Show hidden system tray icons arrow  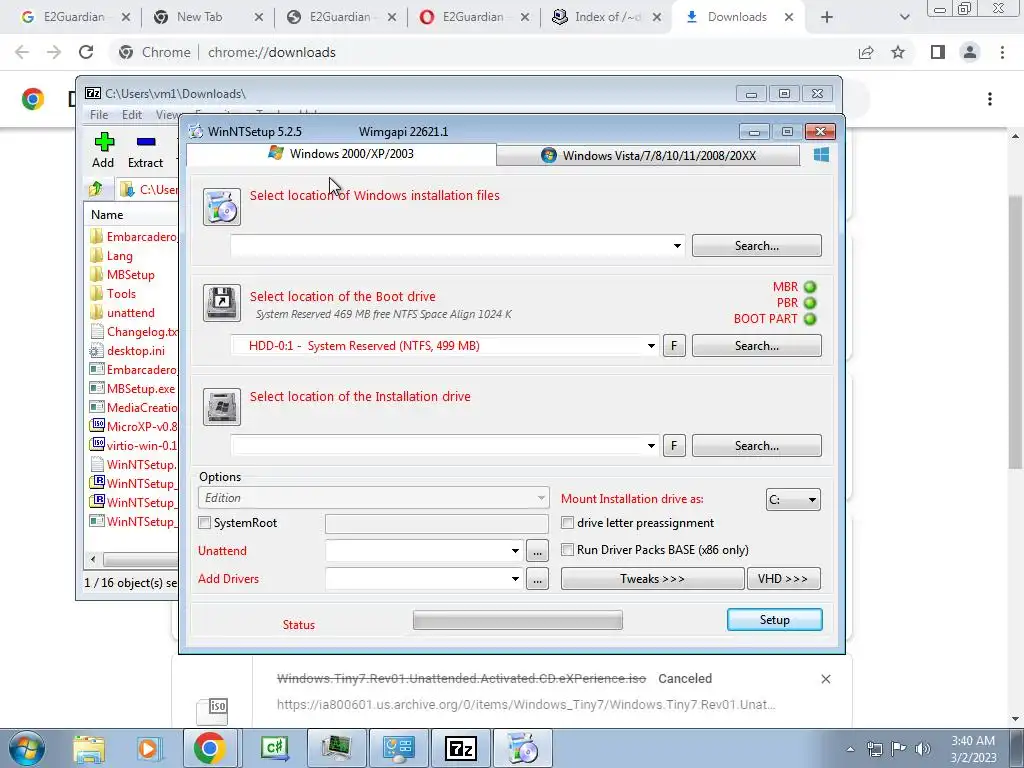pos(850,749)
